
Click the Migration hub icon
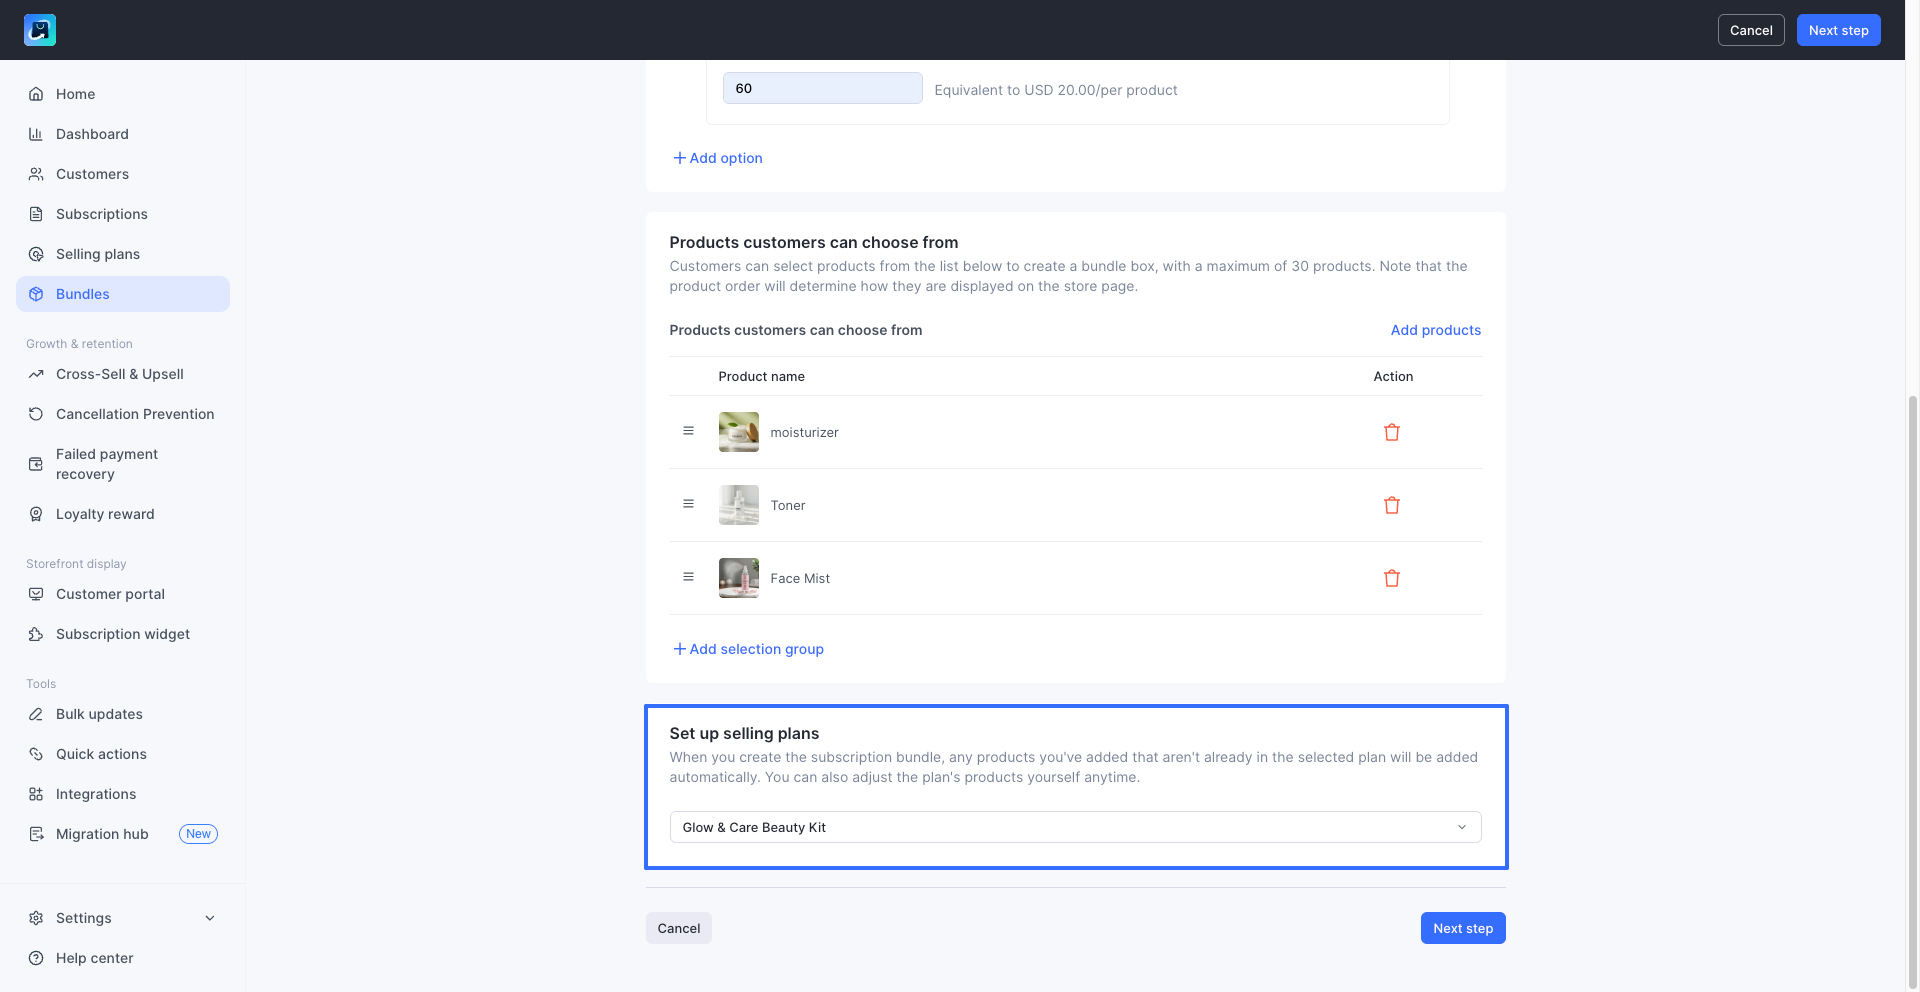tap(36, 834)
